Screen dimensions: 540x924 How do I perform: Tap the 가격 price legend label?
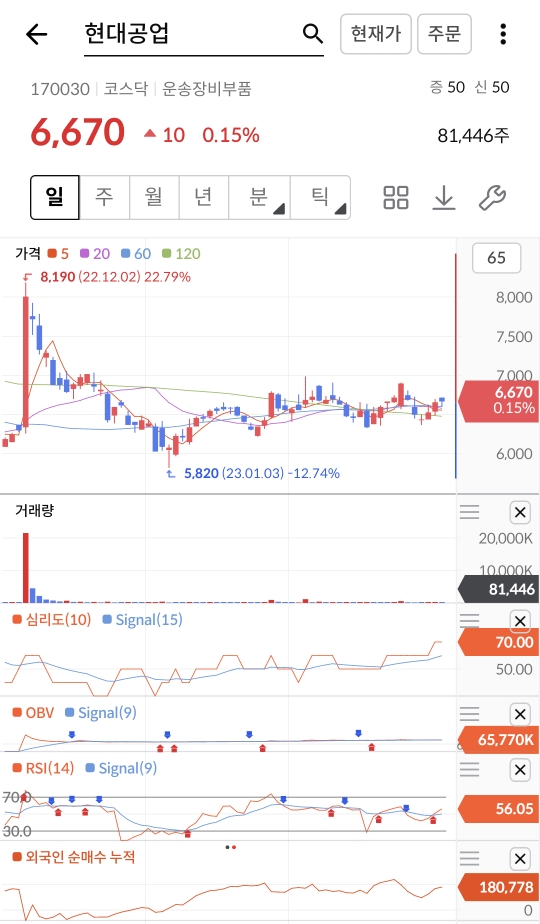pos(27,253)
